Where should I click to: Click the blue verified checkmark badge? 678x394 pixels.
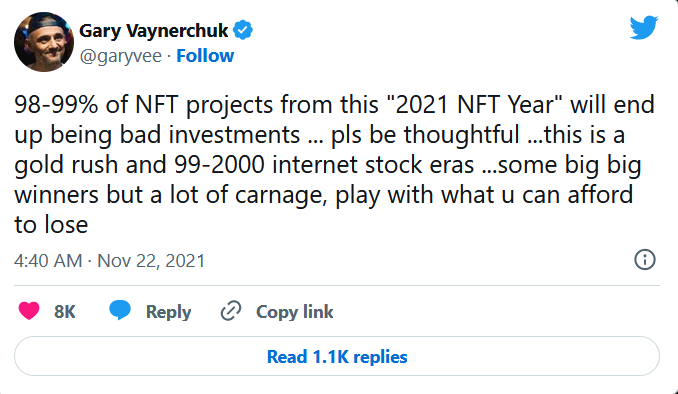(243, 30)
